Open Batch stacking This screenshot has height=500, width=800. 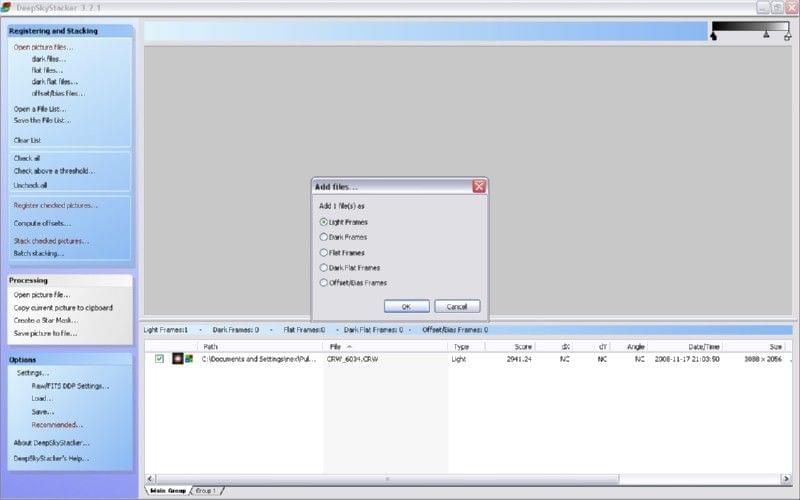(38, 253)
